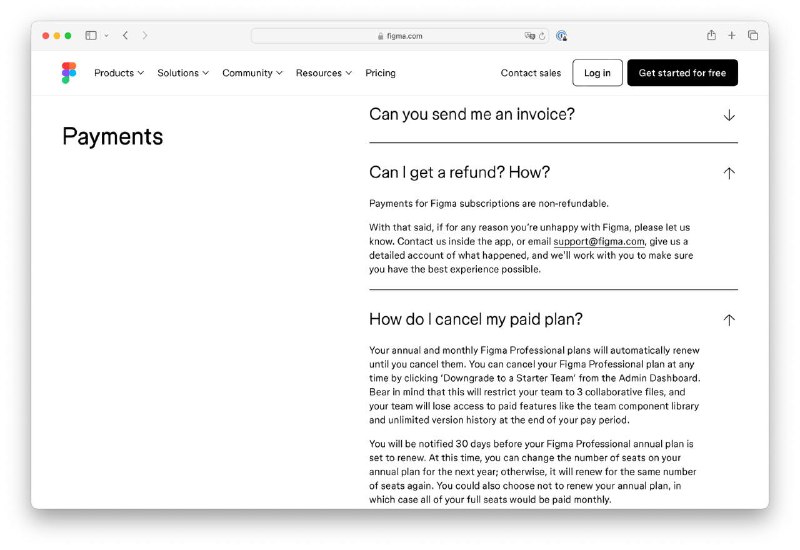
Task: Go back with the browser back arrow
Action: coord(126,35)
